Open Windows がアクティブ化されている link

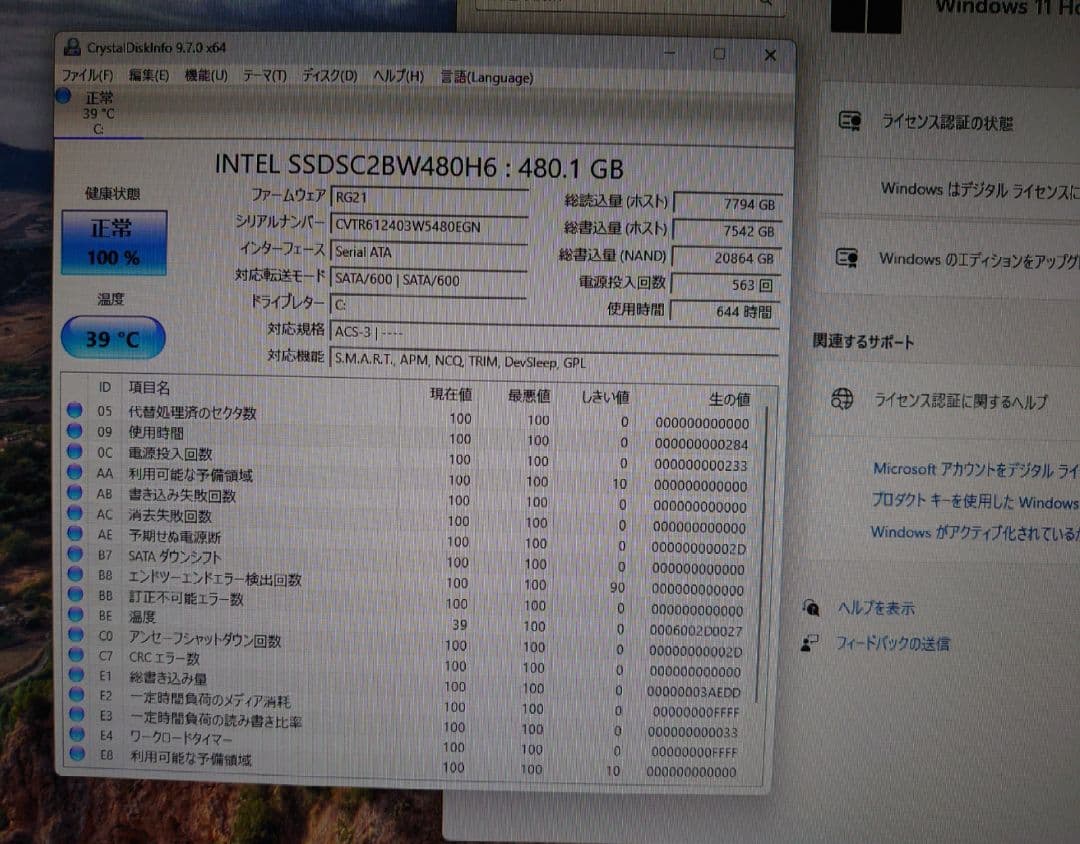(975, 533)
